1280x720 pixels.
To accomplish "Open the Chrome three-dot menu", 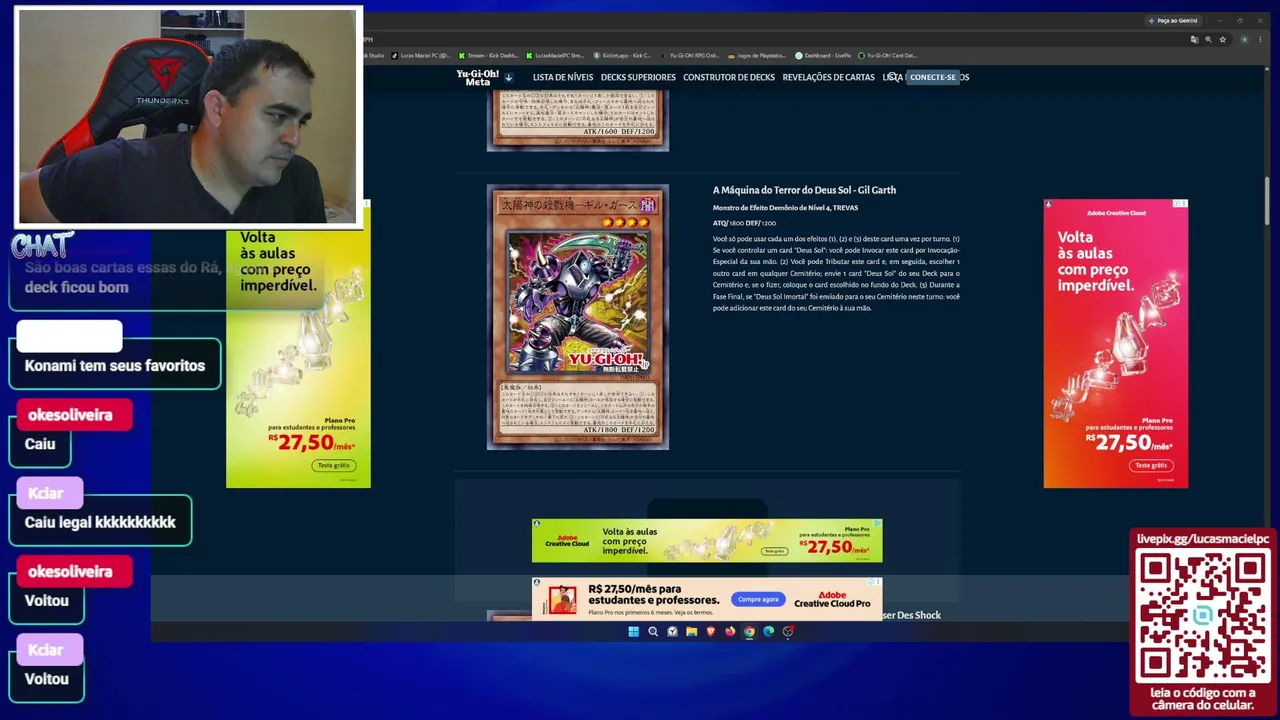I will point(1259,39).
